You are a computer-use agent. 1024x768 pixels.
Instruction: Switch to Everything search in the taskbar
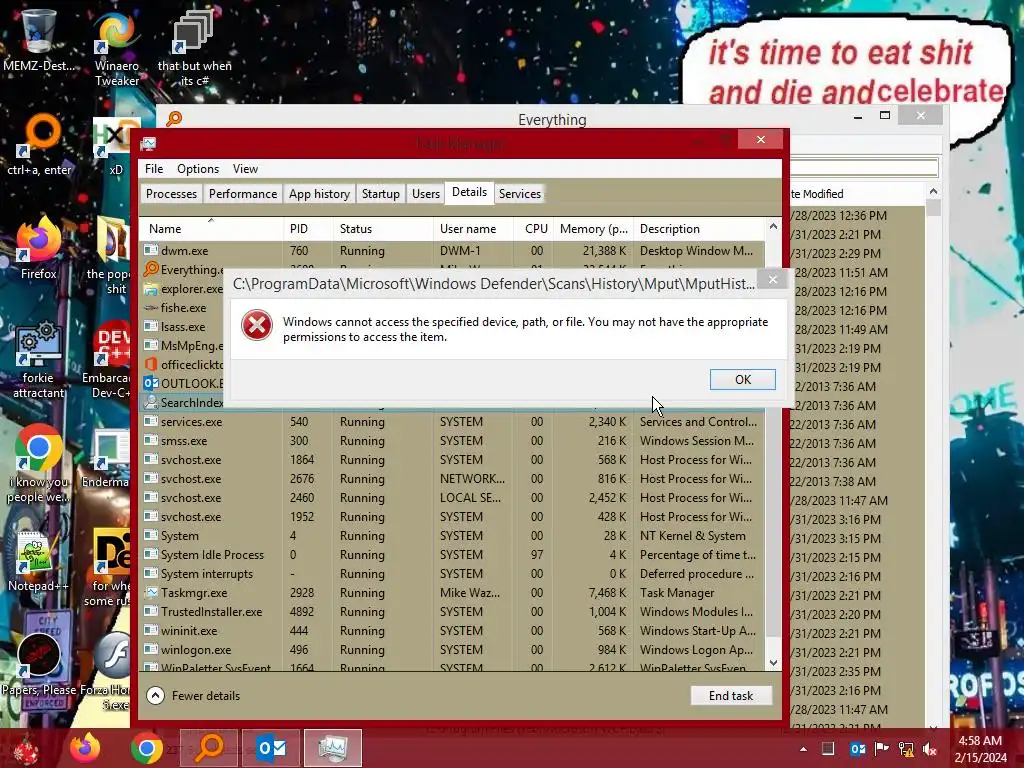(209, 748)
